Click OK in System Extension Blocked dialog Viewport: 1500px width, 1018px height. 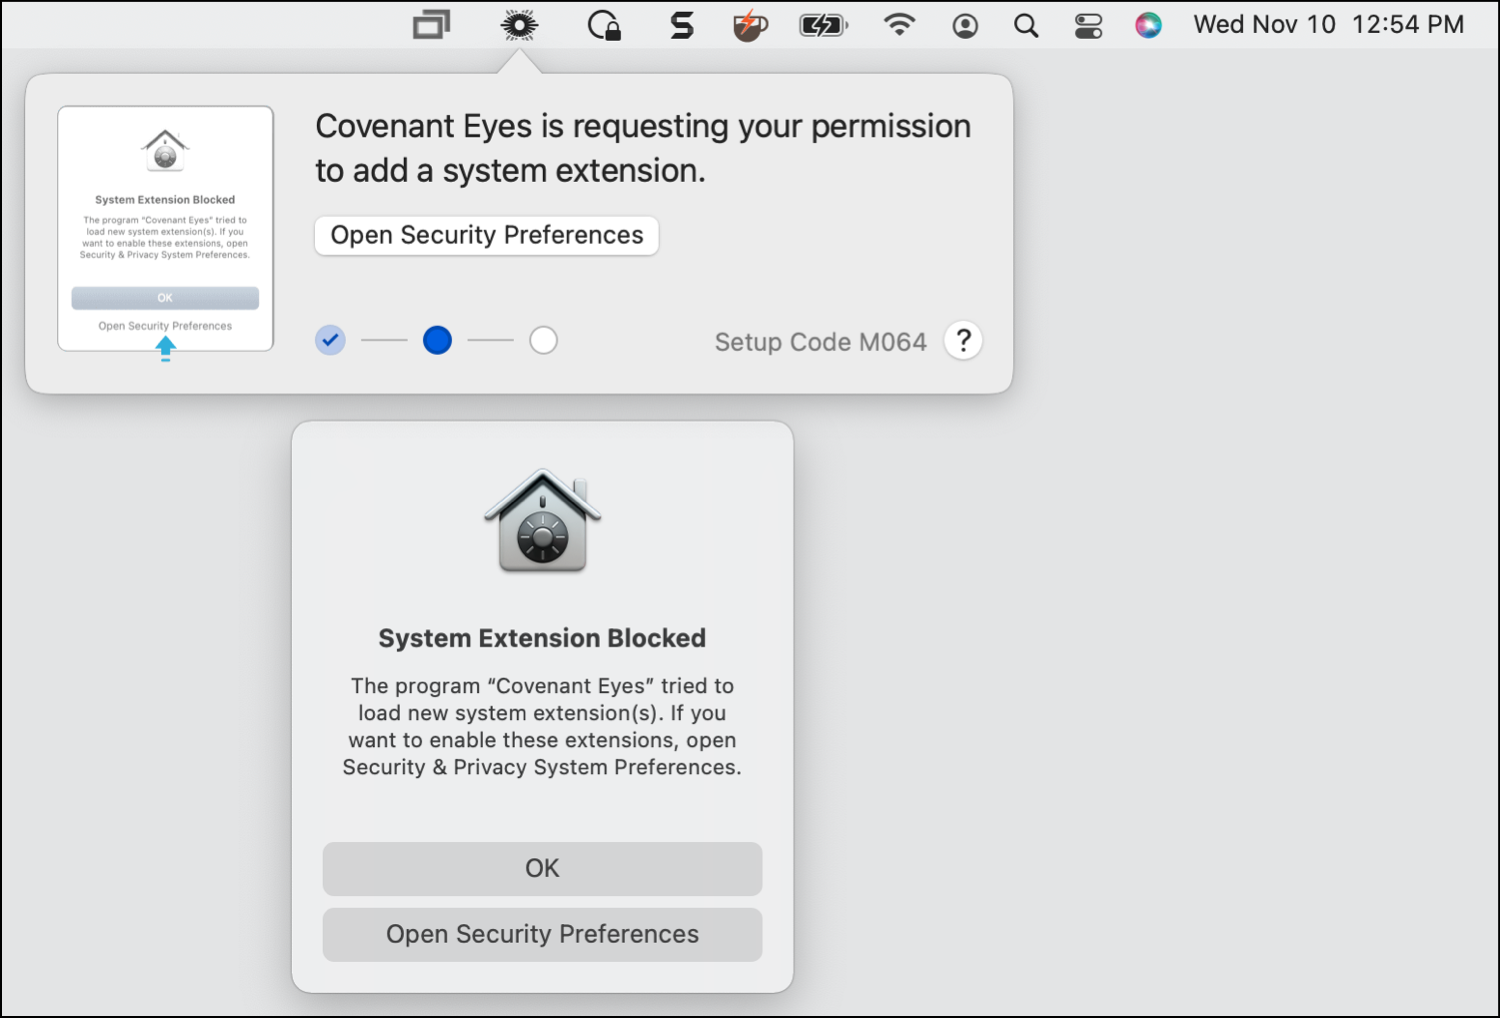pos(542,868)
